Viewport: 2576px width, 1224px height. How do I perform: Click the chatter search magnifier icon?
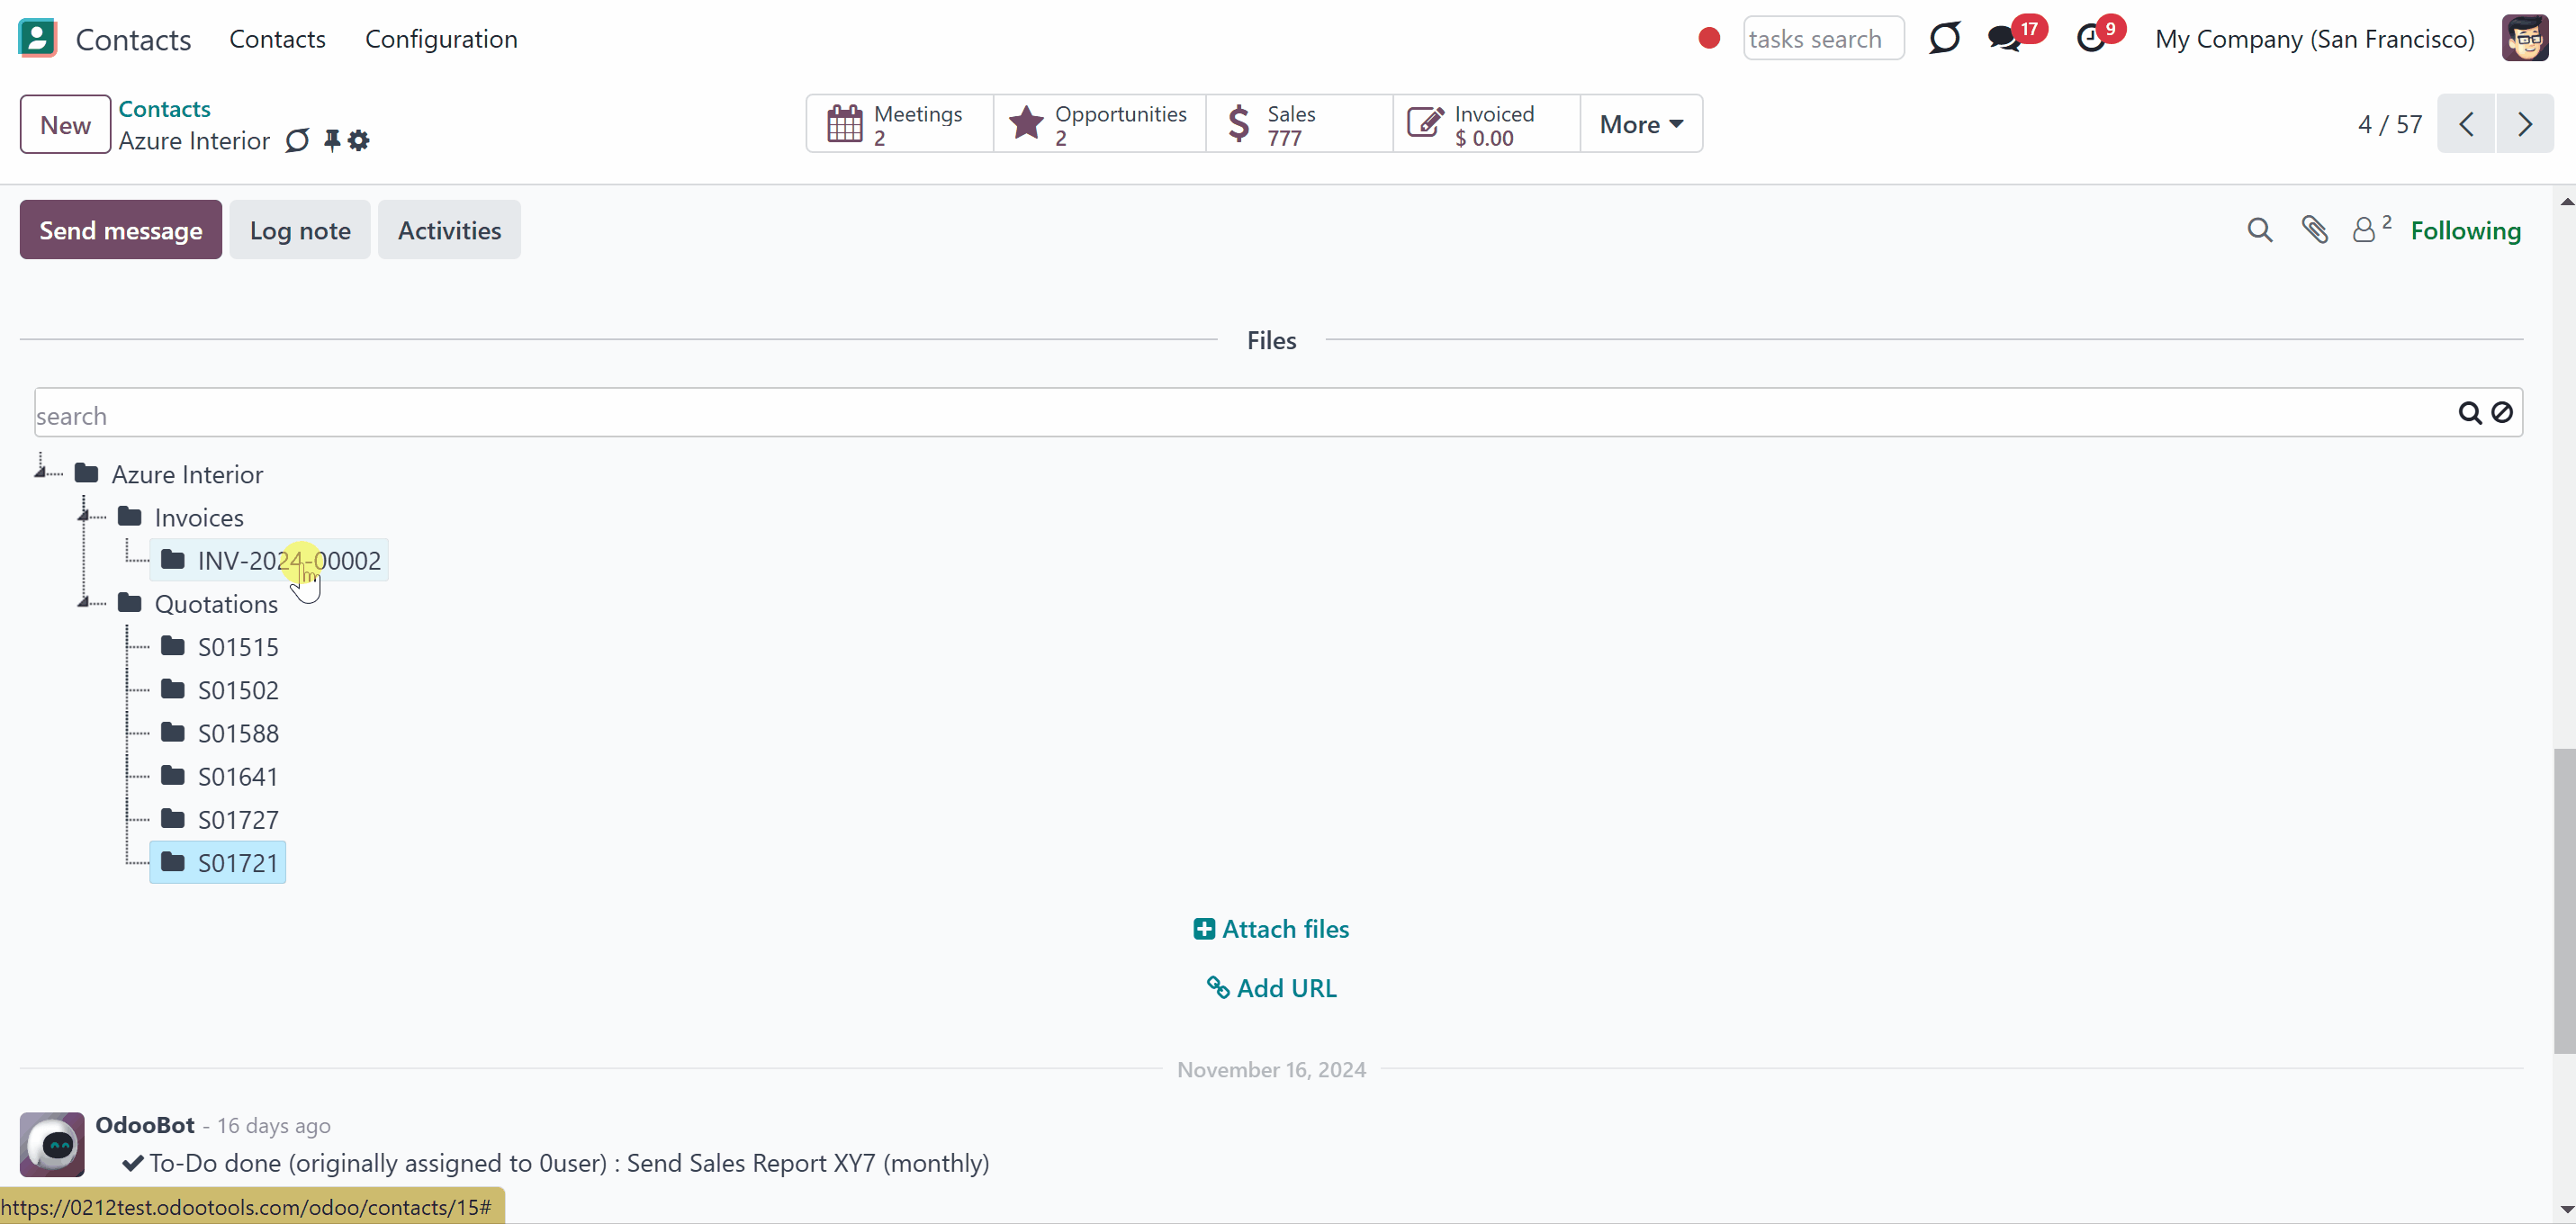[x=2259, y=230]
